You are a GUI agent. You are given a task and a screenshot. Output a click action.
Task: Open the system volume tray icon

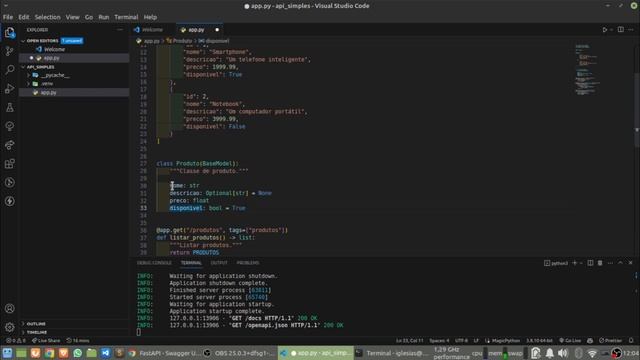pos(563,353)
